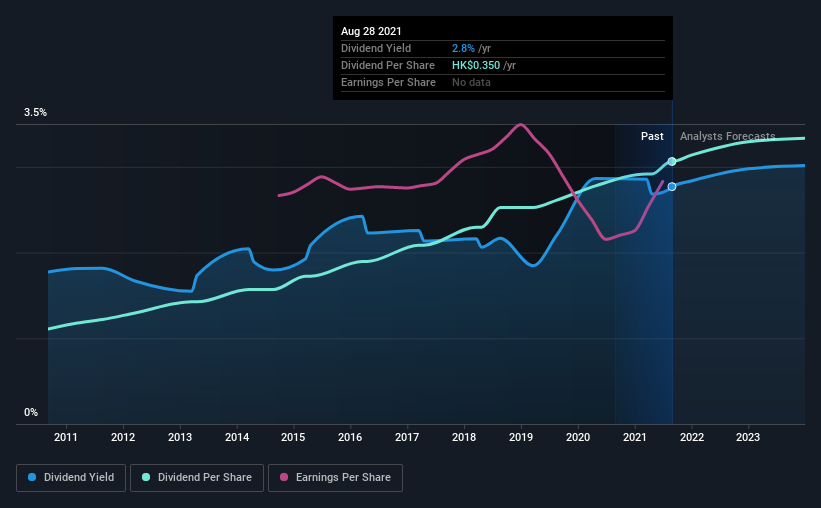Click the 2.8% dividend yield tooltip value
The height and width of the screenshot is (508, 821).
click(463, 48)
